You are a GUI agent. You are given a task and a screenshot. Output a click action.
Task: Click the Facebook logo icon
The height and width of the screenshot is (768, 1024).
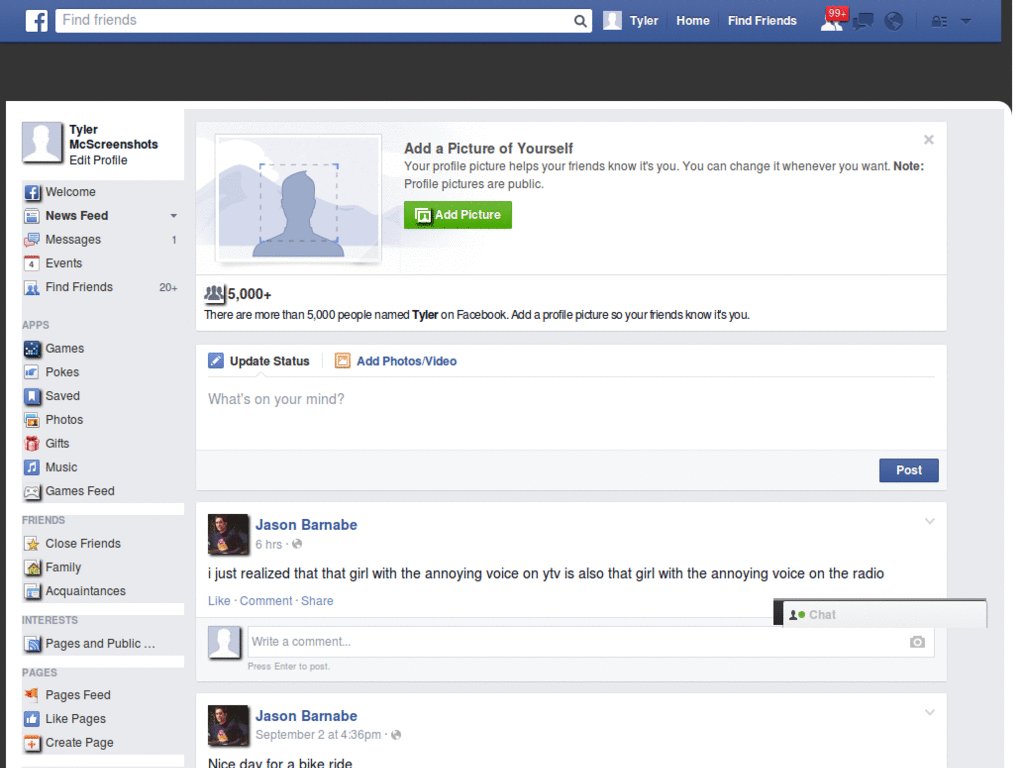pos(37,21)
